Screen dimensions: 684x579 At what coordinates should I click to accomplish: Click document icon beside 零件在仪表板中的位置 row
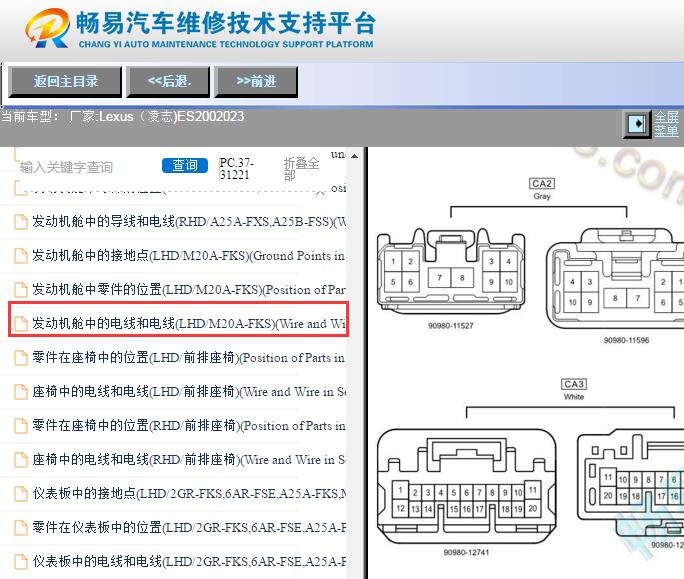click(21, 528)
